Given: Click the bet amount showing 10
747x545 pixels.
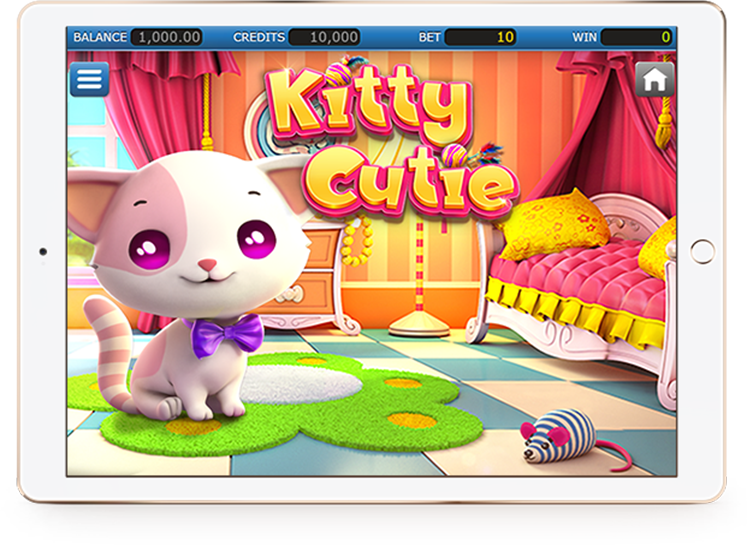Looking at the screenshot, I should pos(480,37).
